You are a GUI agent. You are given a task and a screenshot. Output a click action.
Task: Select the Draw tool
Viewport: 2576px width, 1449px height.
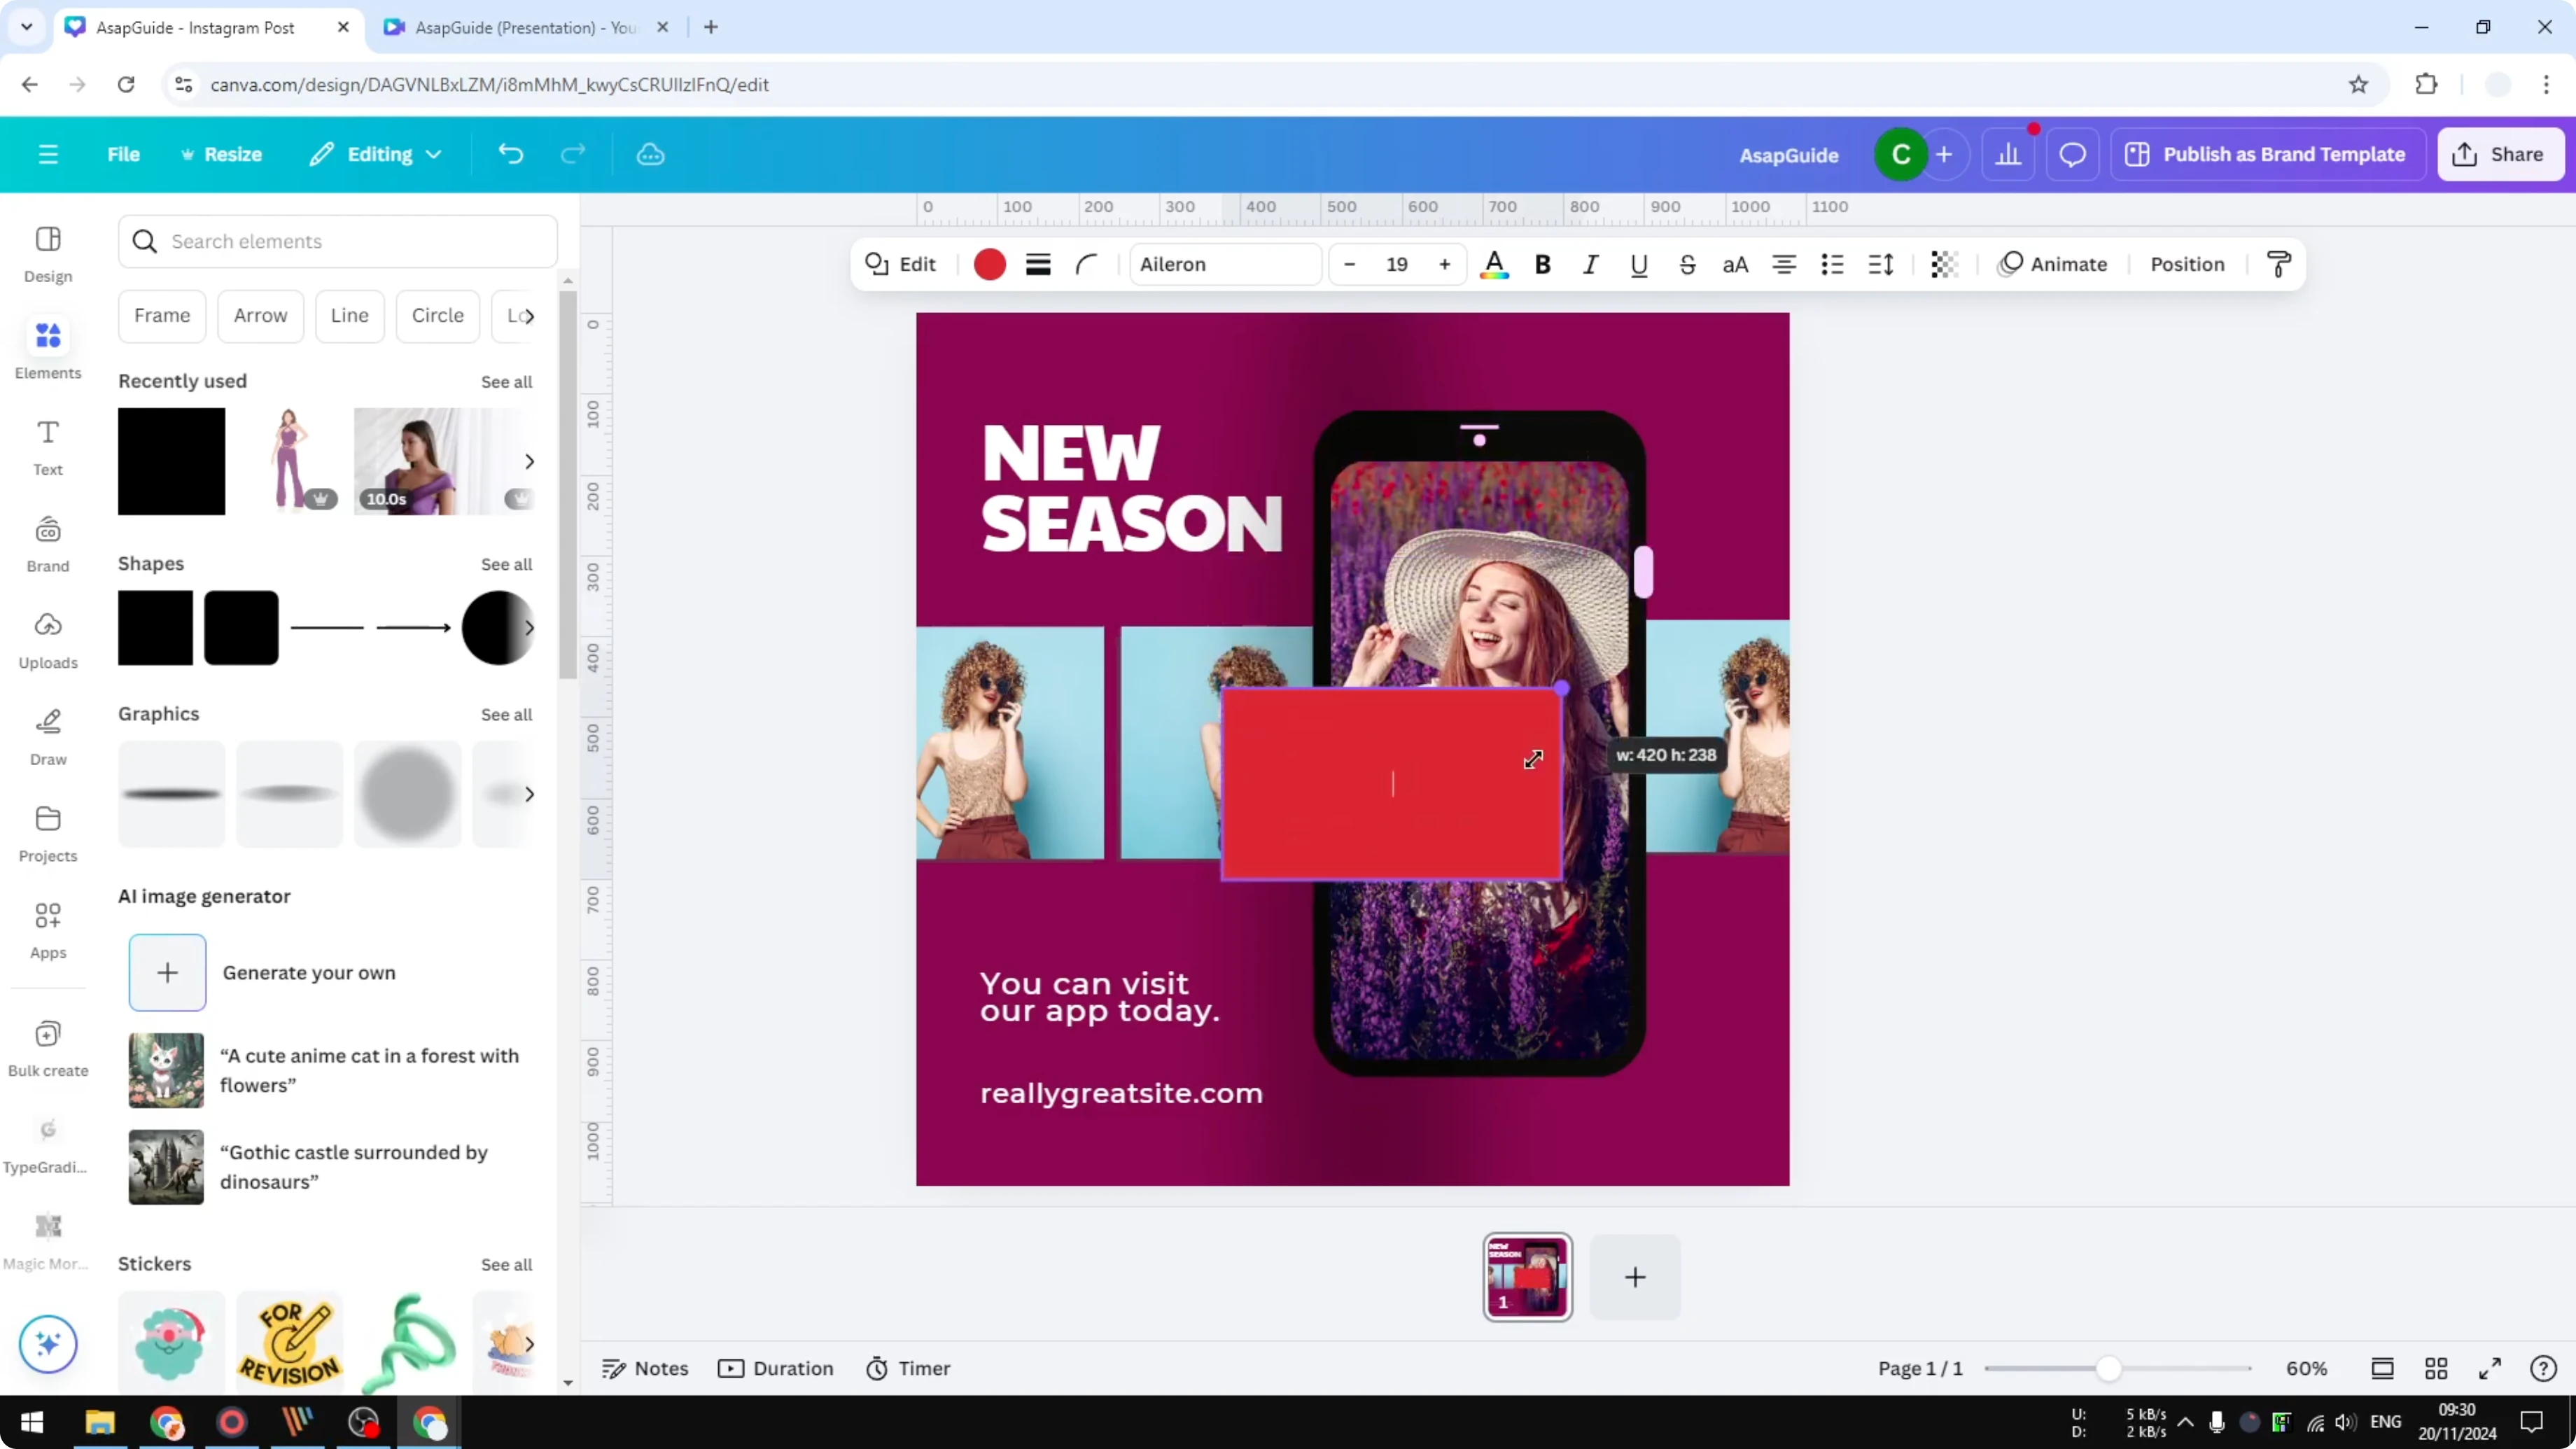pos(47,736)
